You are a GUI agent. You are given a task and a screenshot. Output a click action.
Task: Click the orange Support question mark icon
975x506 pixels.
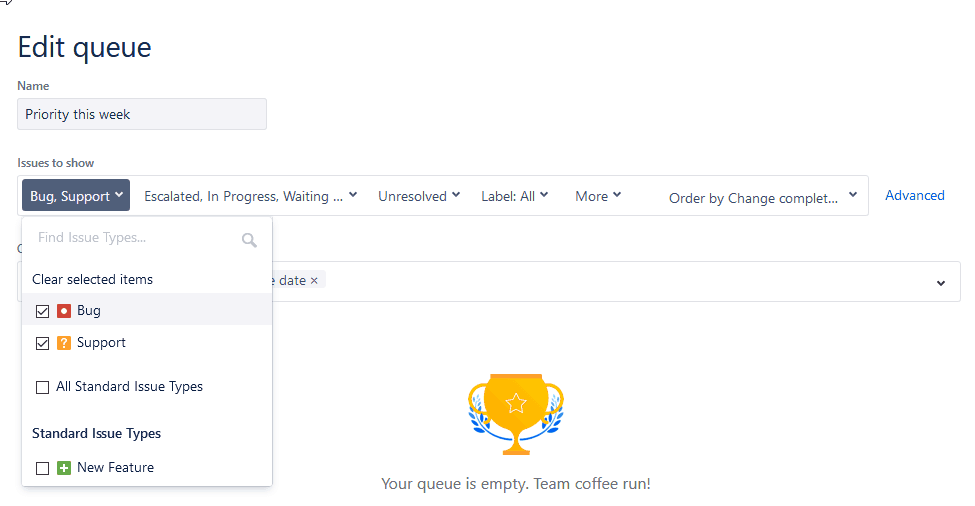(x=64, y=343)
